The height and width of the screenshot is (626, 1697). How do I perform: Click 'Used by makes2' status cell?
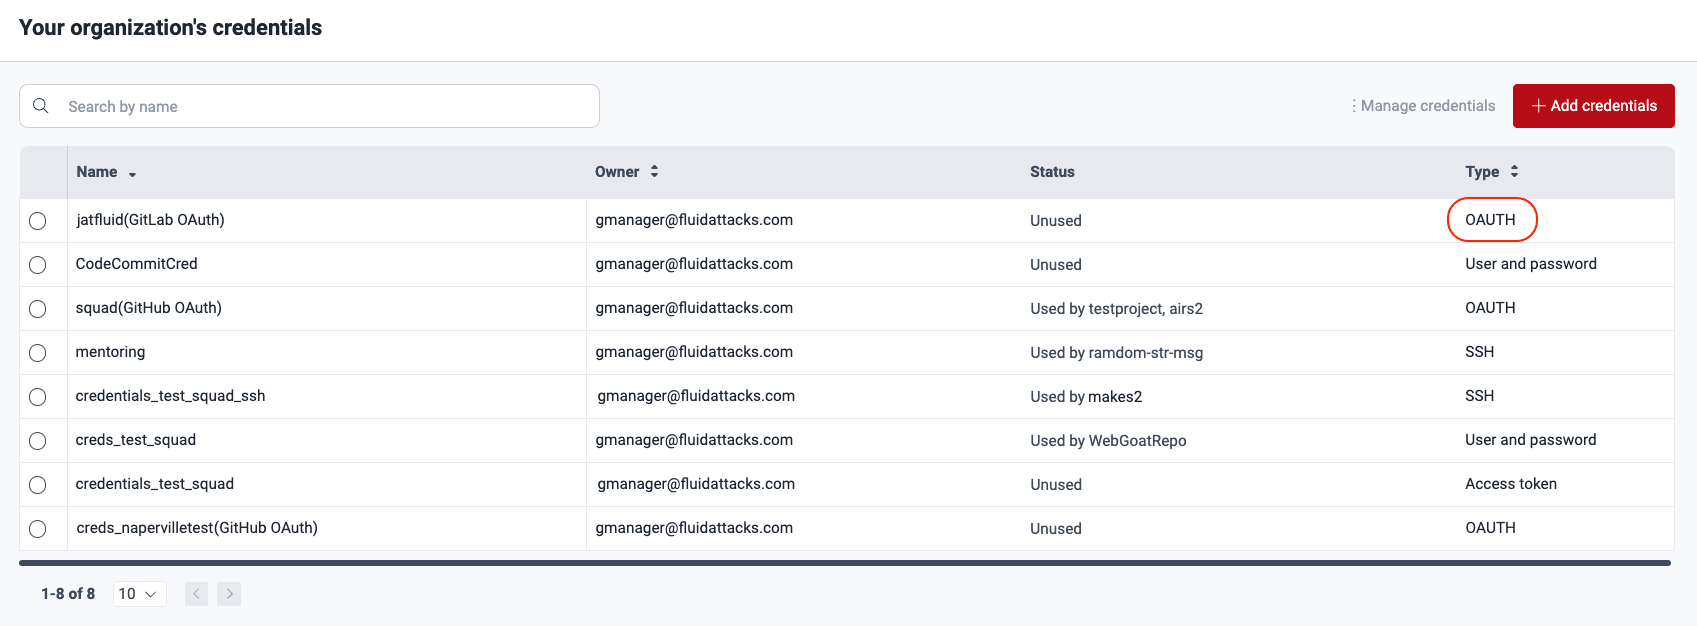(x=1086, y=397)
